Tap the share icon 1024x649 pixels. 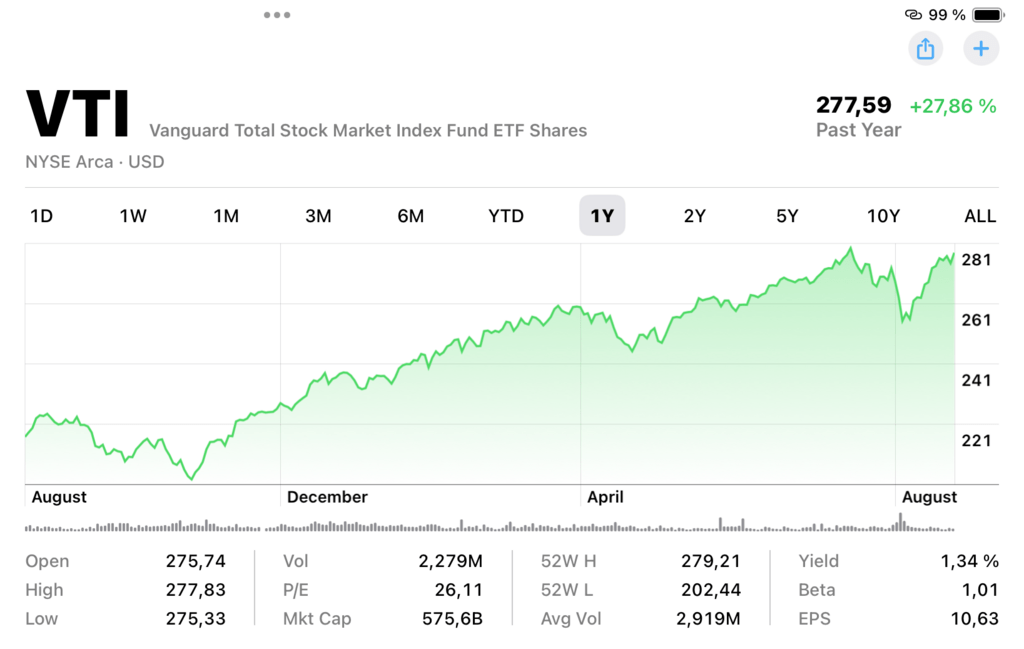925,48
